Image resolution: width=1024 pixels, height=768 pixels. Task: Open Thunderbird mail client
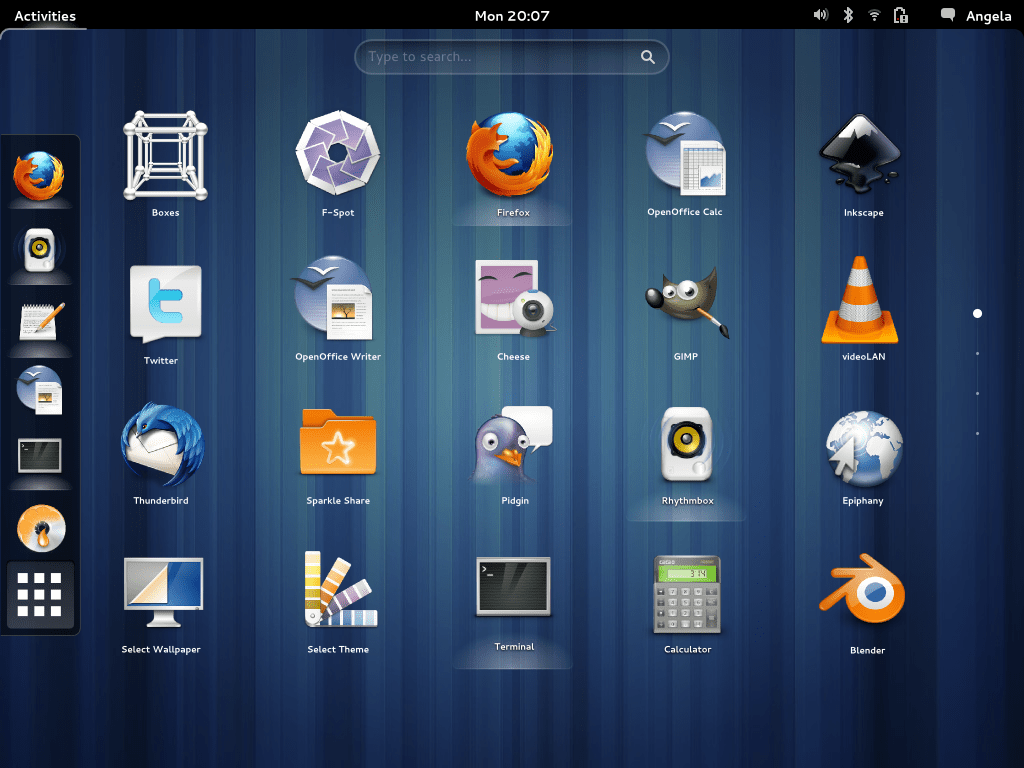pos(163,444)
